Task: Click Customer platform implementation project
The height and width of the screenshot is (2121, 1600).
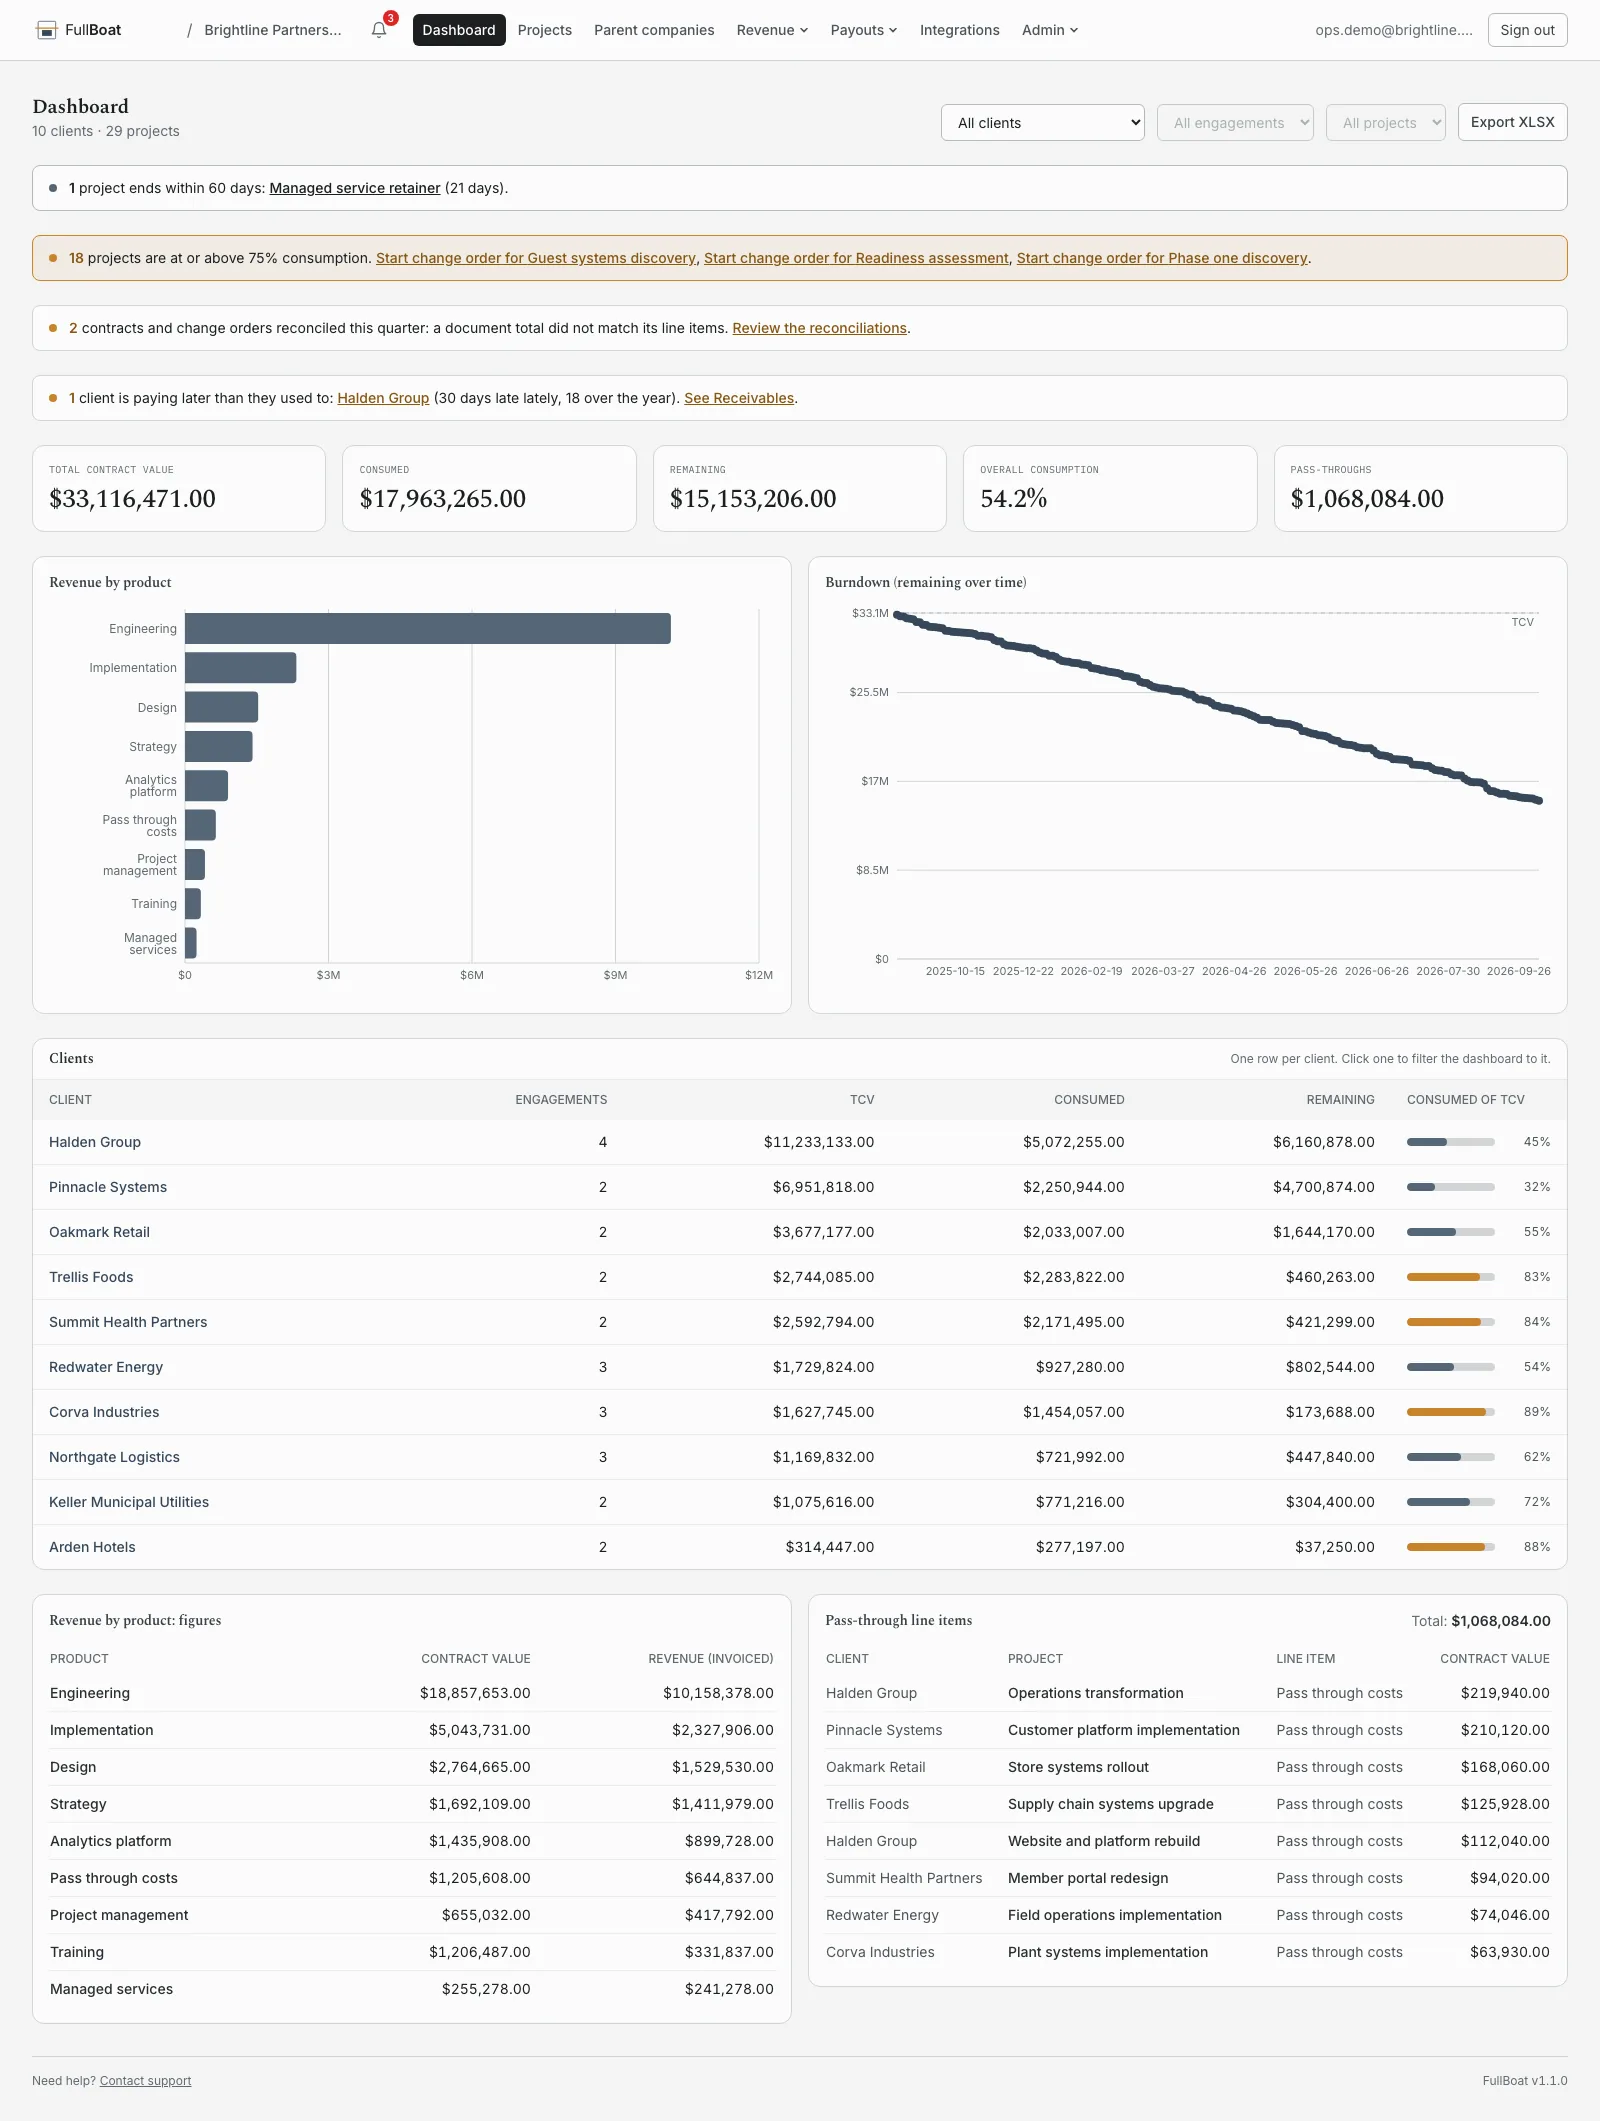Action: pyautogui.click(x=1123, y=1730)
